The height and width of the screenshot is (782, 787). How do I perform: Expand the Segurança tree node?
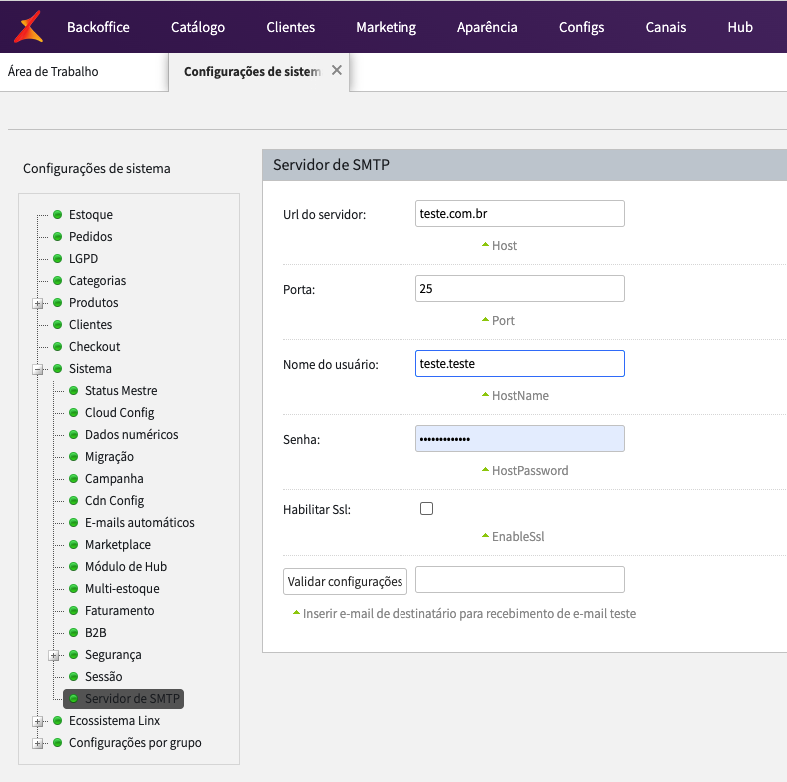coord(54,656)
